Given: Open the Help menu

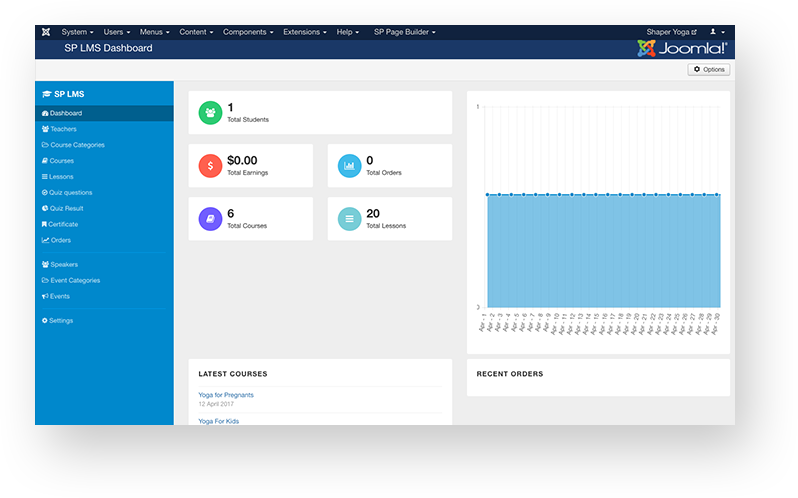Looking at the screenshot, I should (x=347, y=32).
